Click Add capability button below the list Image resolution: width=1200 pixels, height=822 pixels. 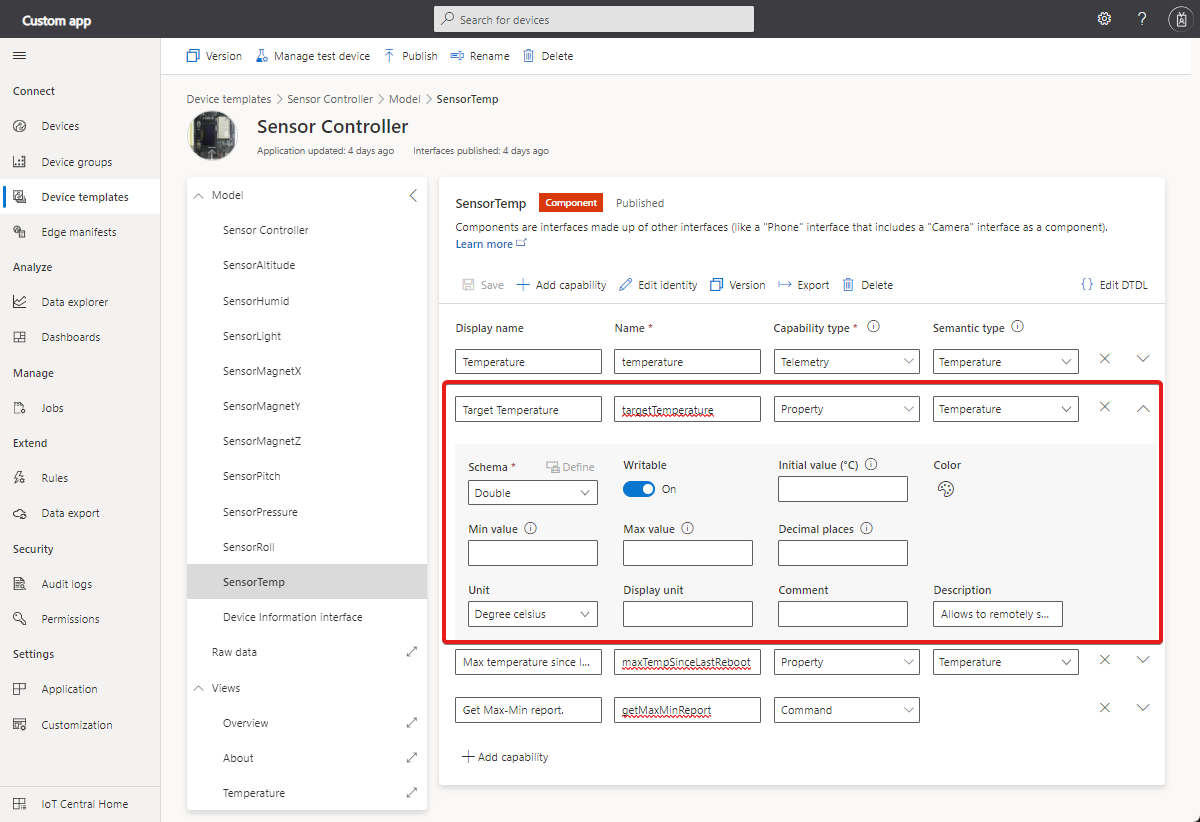(x=504, y=757)
